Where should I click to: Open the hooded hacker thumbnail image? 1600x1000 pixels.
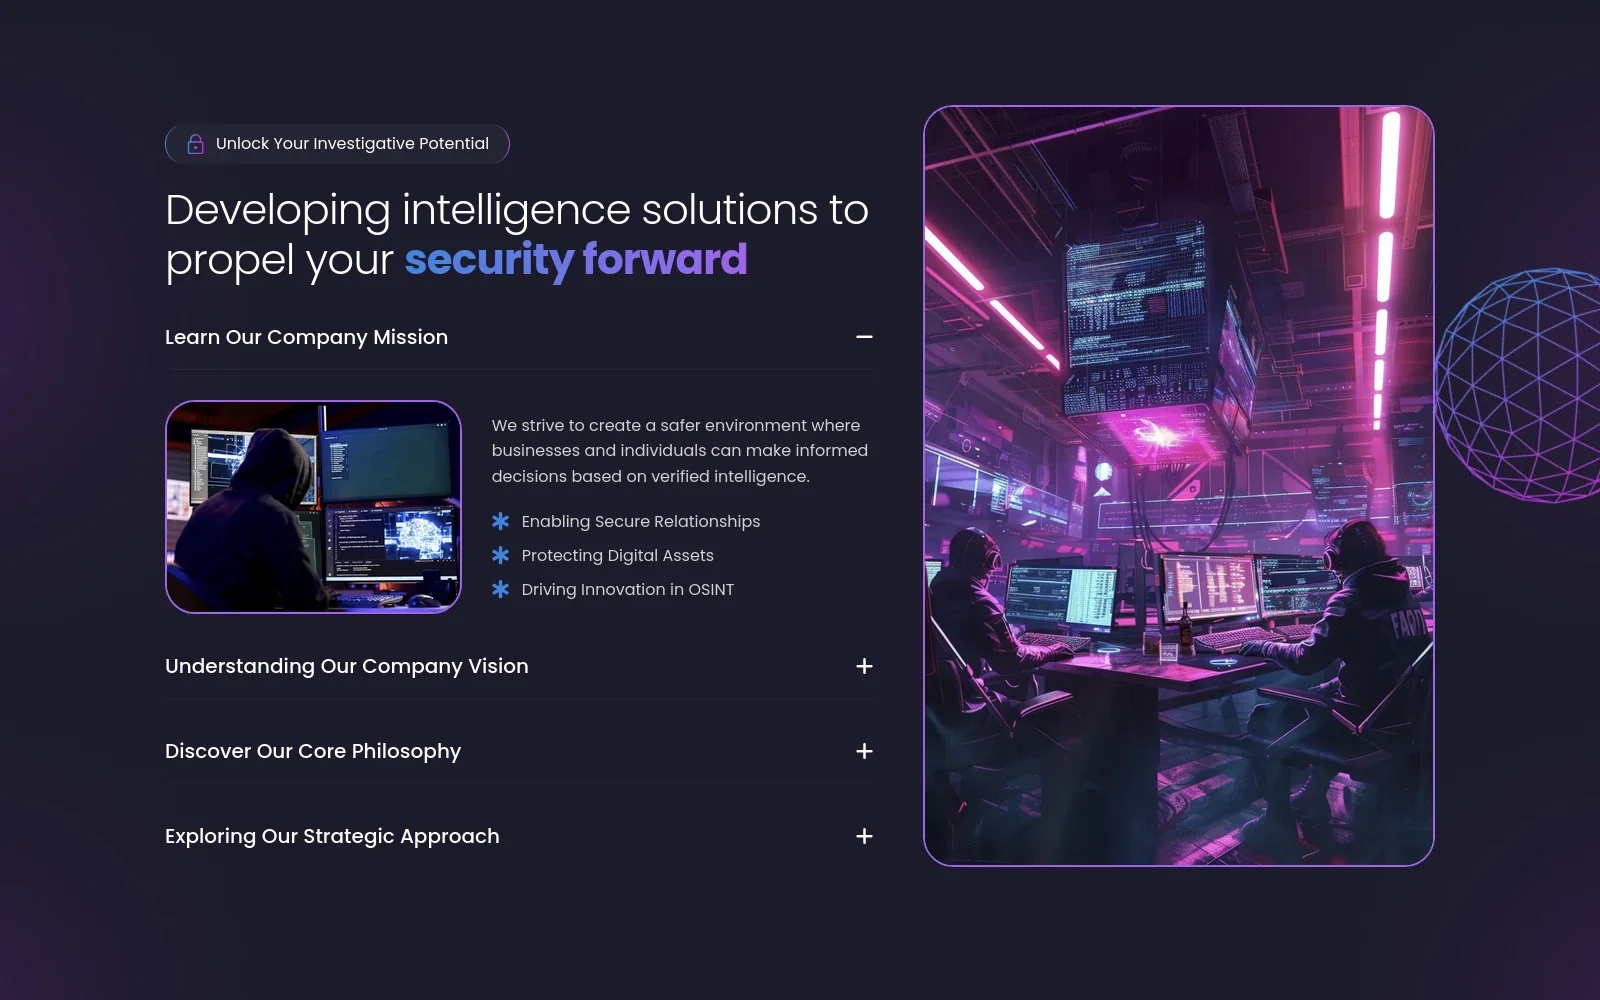tap(313, 507)
